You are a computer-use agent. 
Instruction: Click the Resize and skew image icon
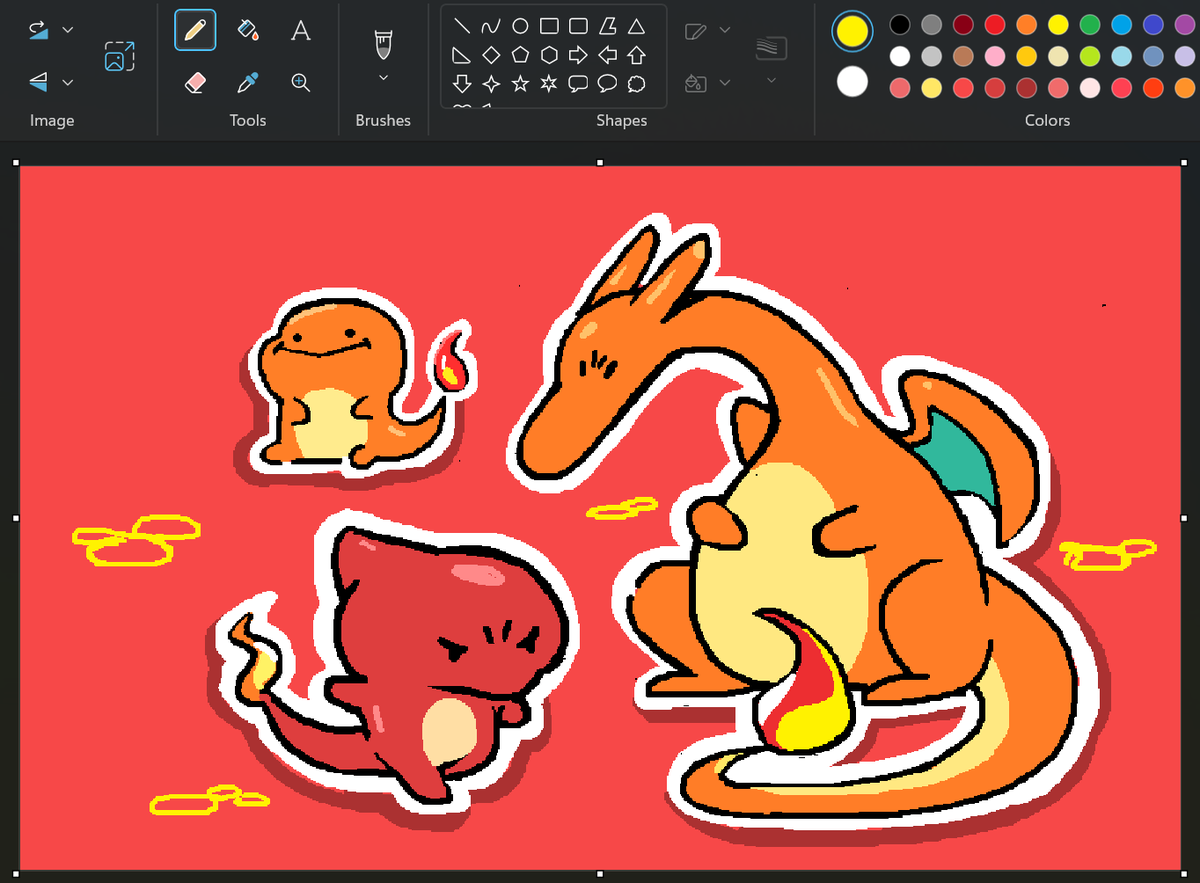pyautogui.click(x=119, y=56)
